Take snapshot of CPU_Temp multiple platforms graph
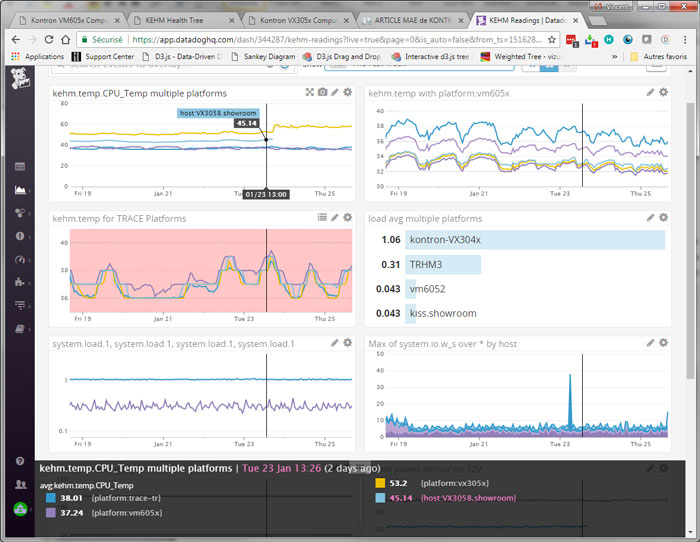 [322, 92]
